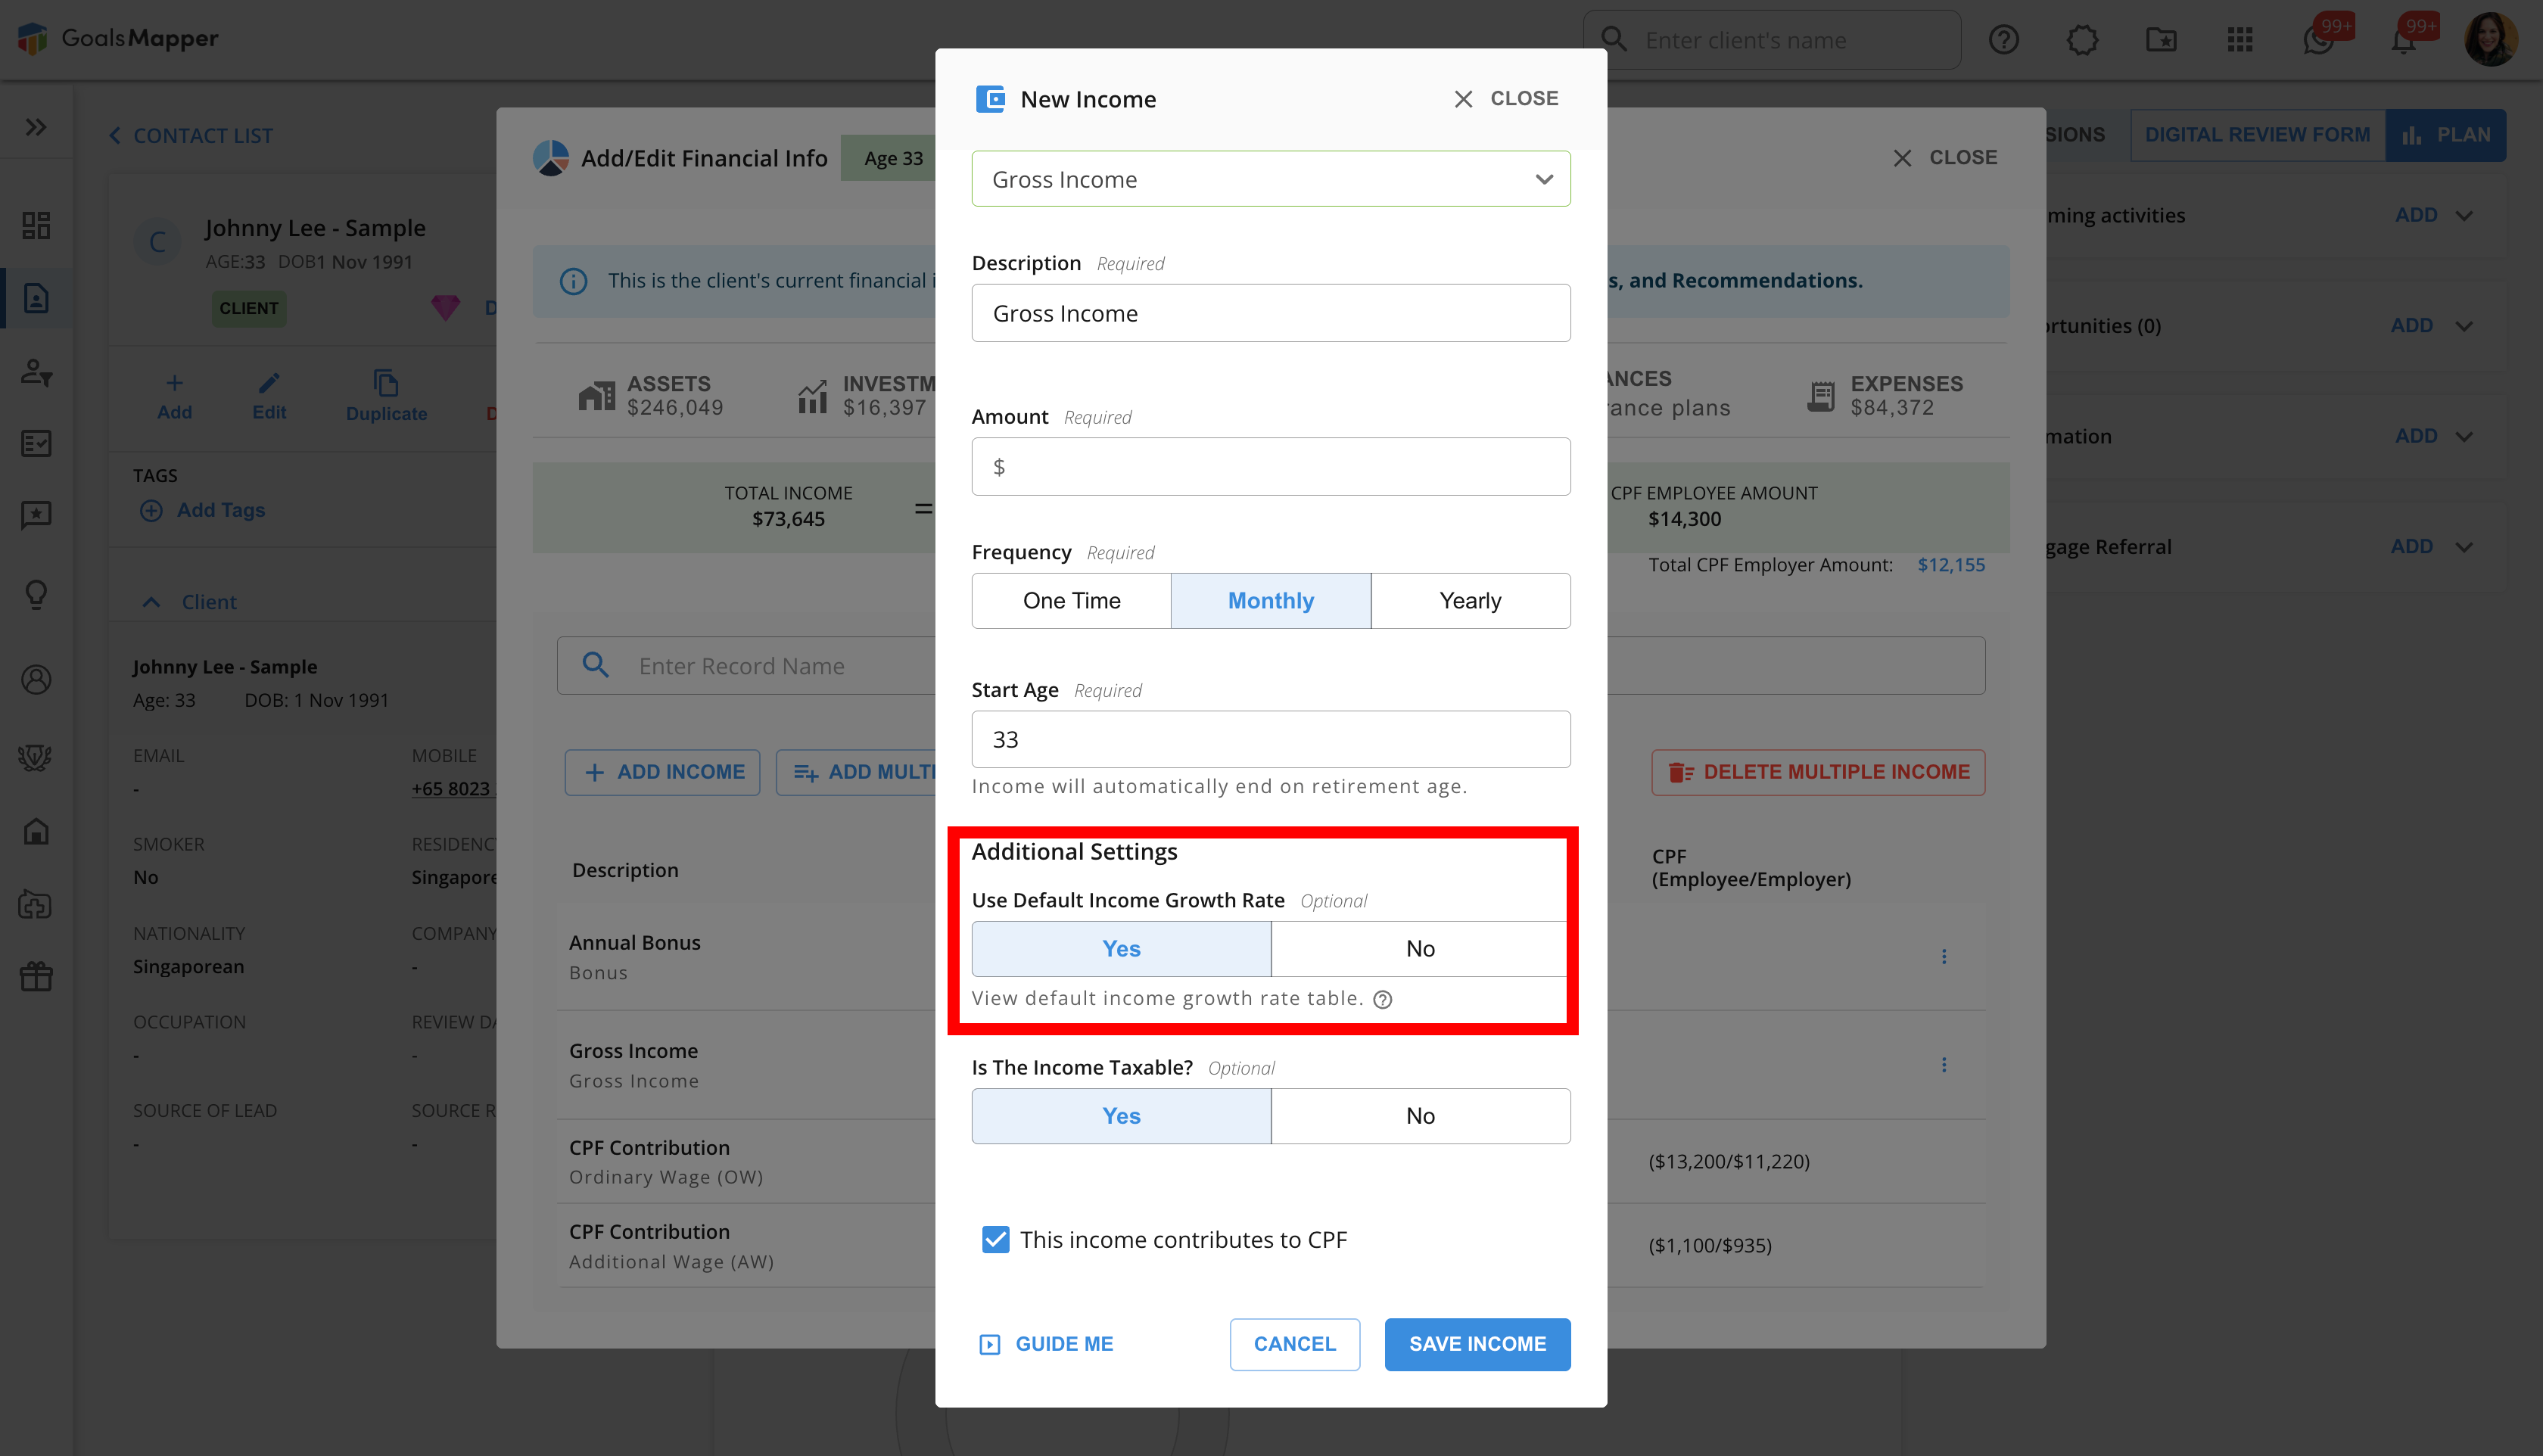Expand the sidebar with double-chevron icon
2543x1456 pixels.
tap(36, 127)
